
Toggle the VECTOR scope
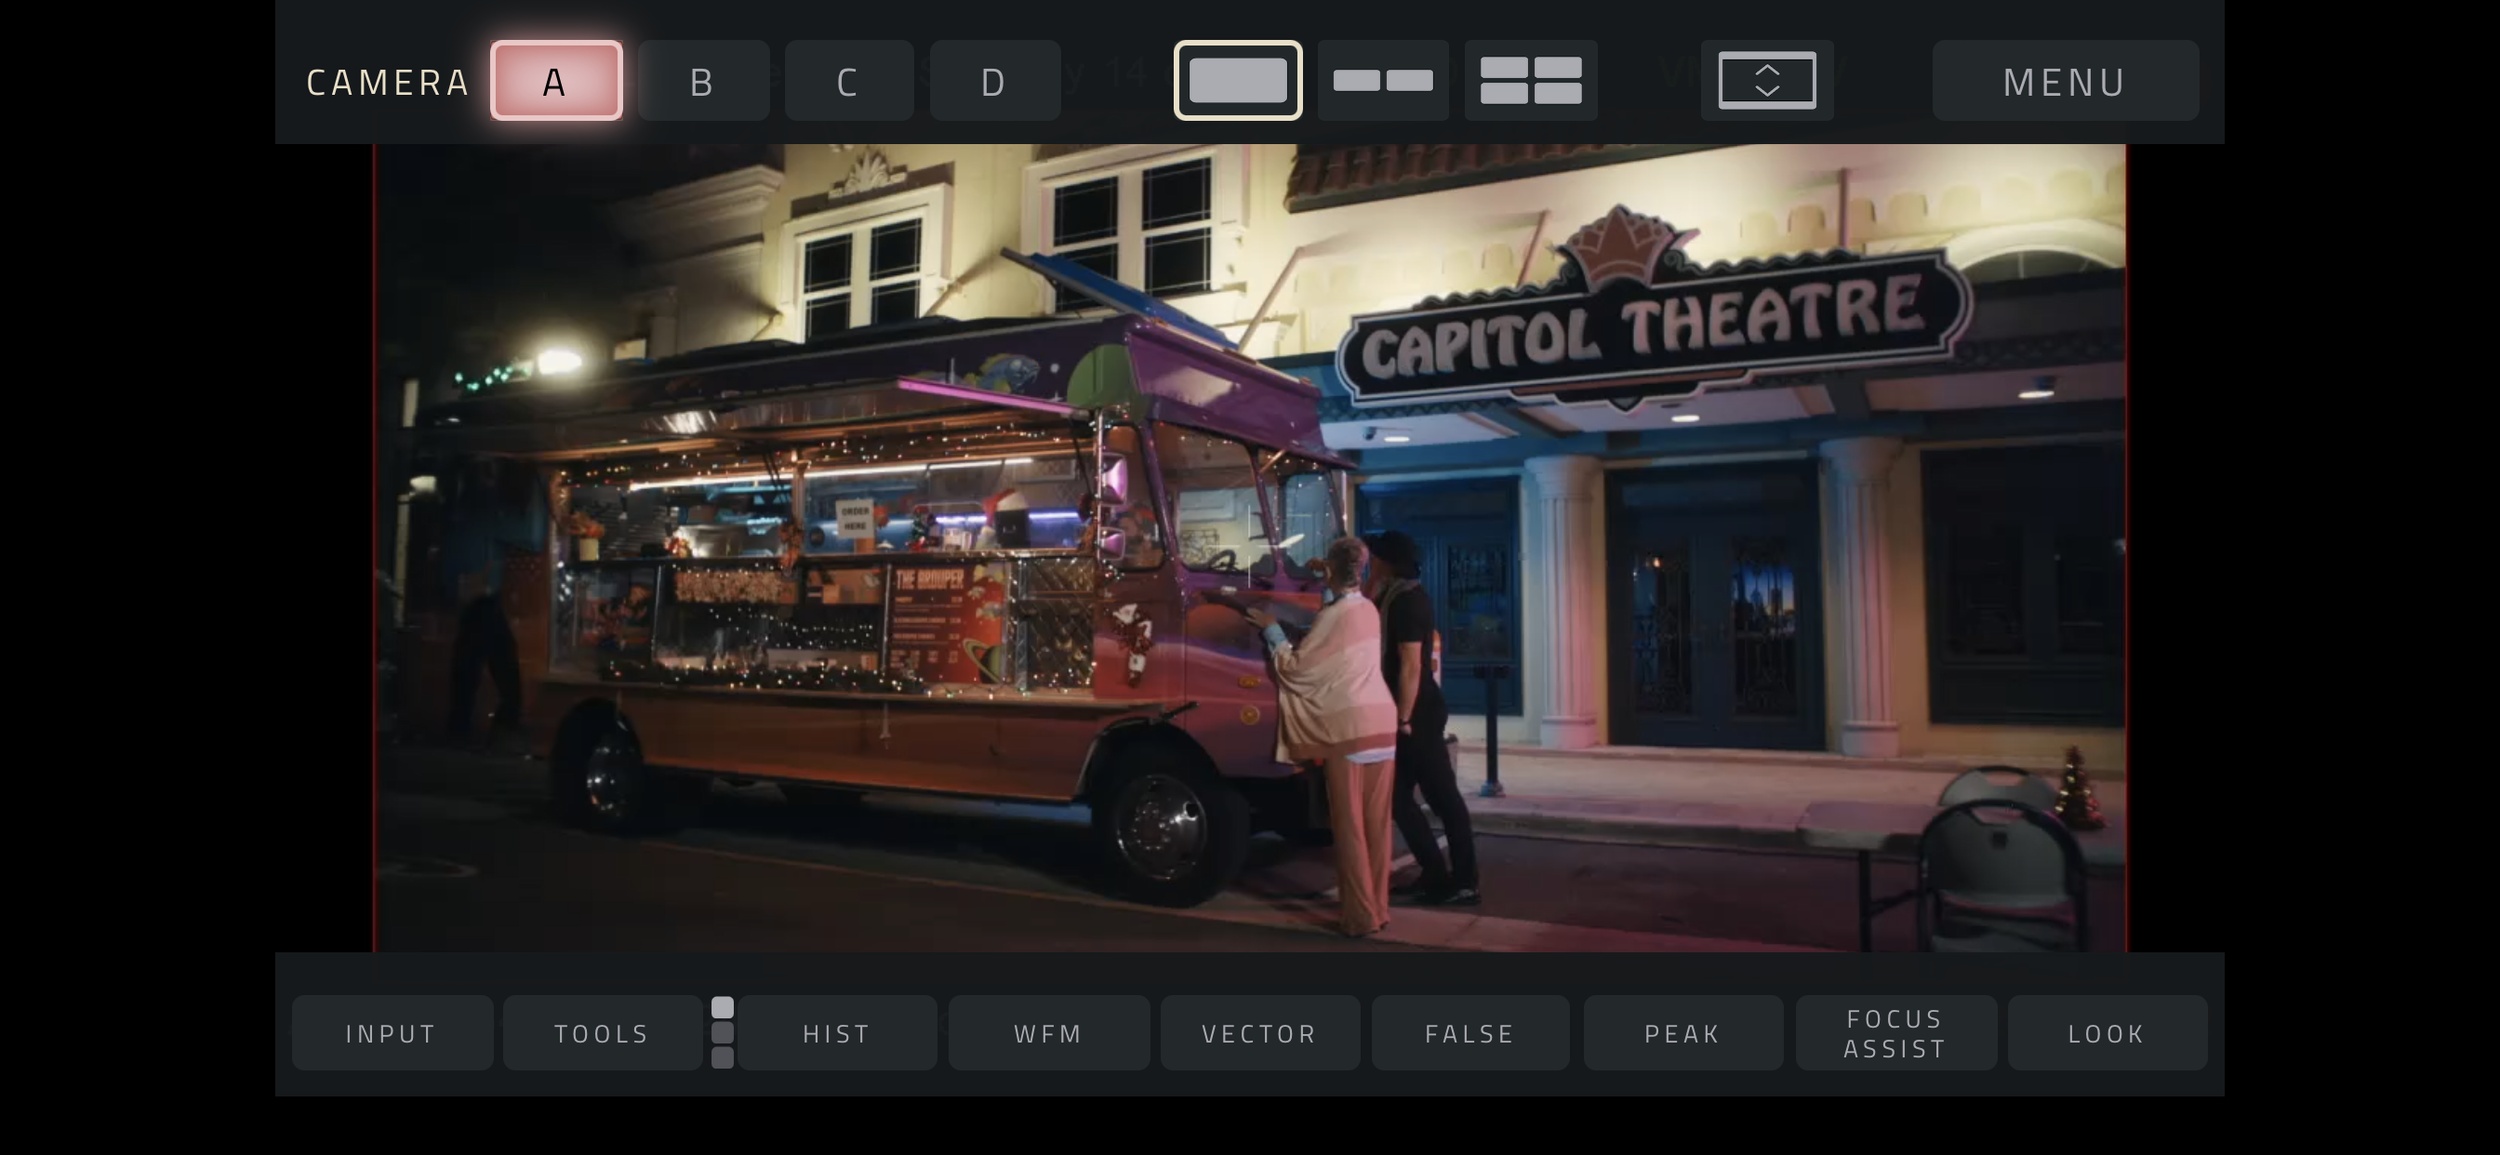point(1259,1033)
